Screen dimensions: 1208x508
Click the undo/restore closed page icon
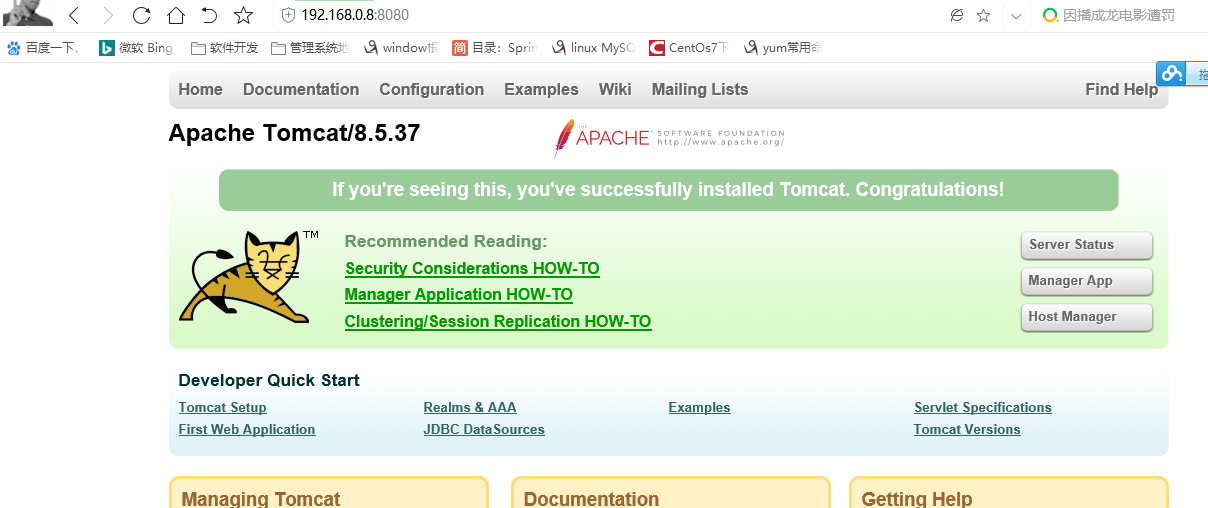point(209,15)
